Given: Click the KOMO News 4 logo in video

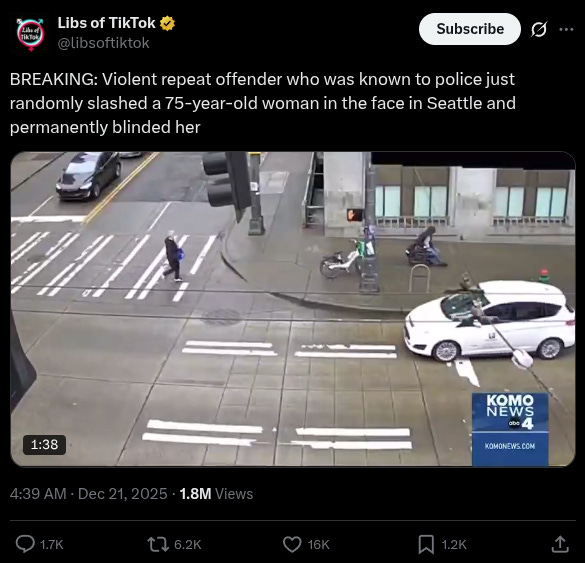Looking at the screenshot, I should pos(510,429).
